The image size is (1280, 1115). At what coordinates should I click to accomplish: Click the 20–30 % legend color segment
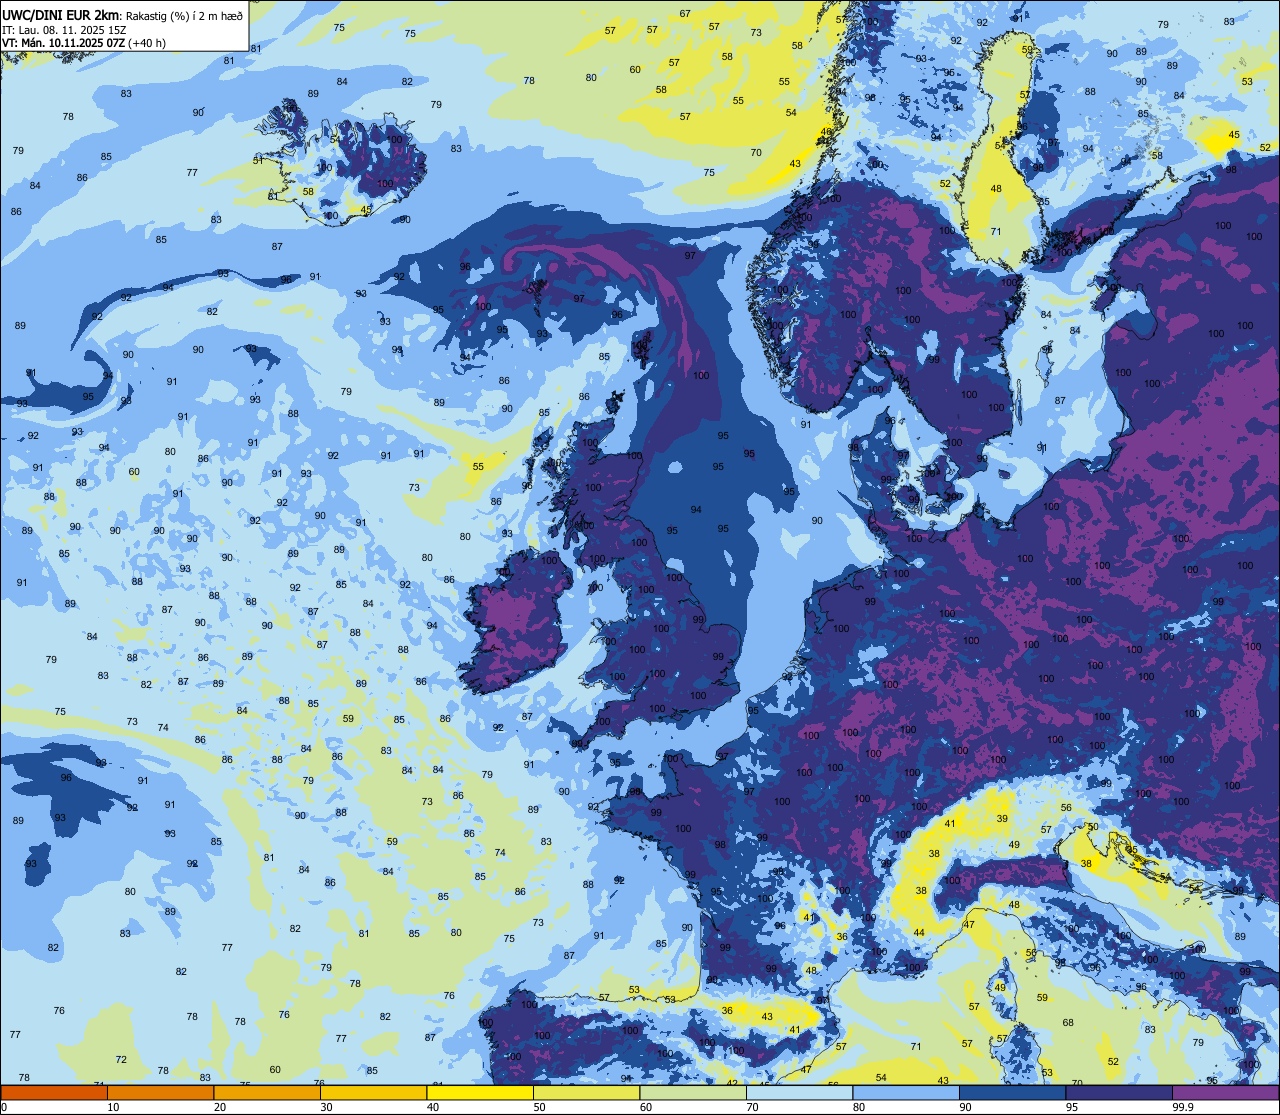[x=267, y=1092]
